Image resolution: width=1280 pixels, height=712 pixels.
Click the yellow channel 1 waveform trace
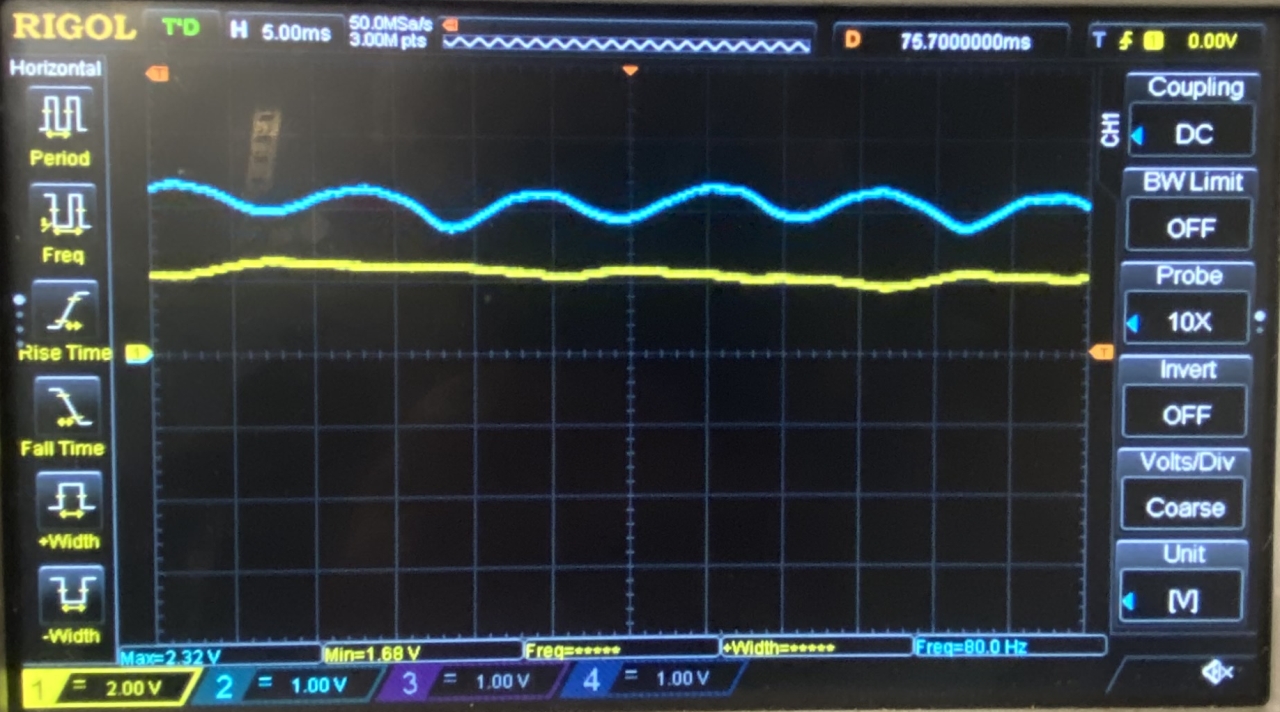pos(620,272)
